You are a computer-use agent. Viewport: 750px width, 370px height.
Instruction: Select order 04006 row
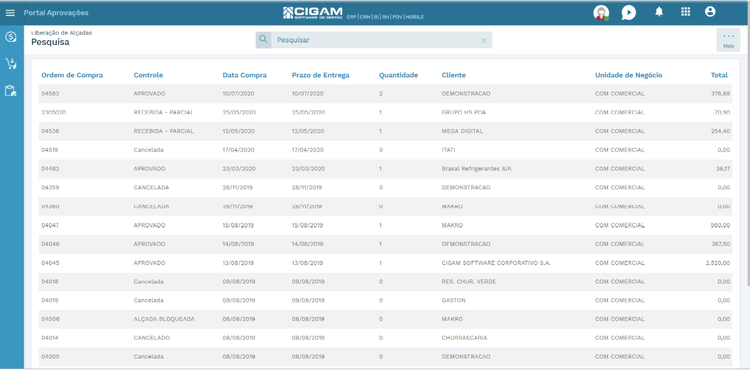click(385, 319)
